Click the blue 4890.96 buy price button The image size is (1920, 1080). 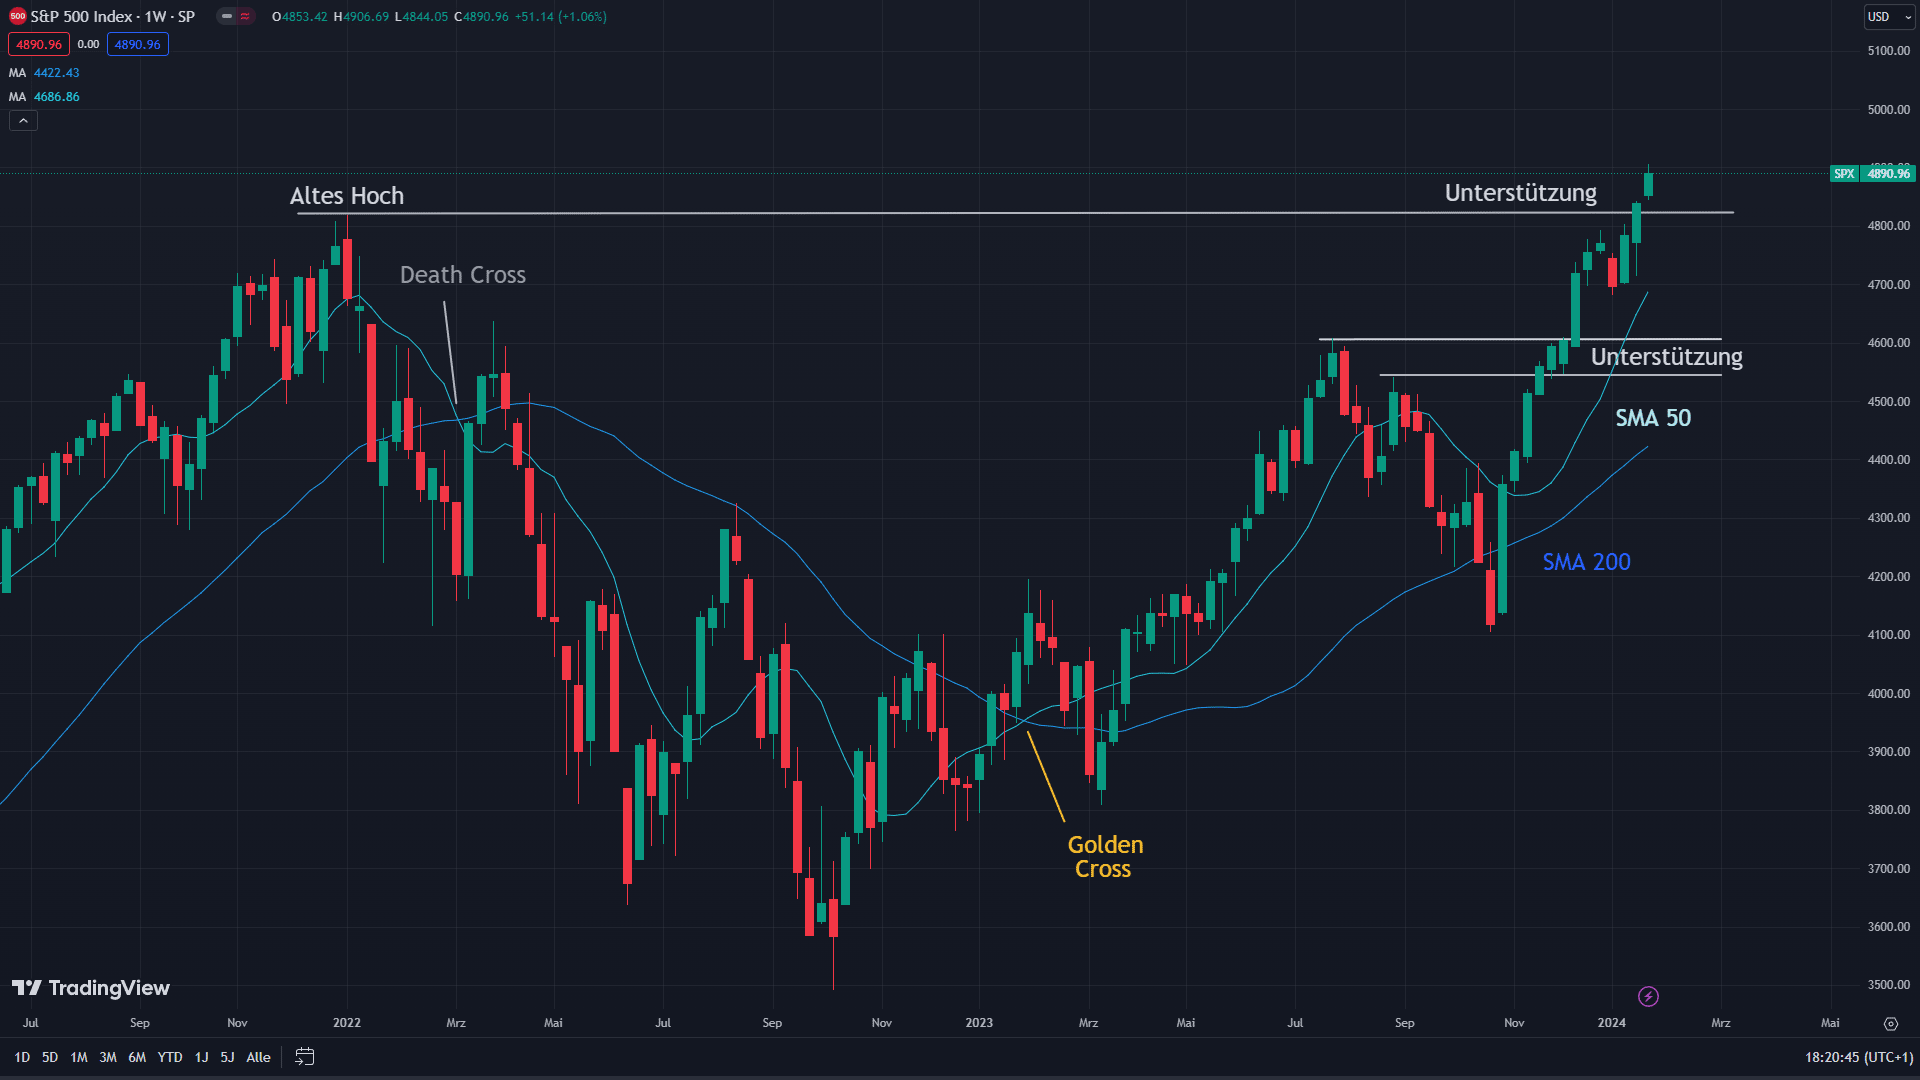138,44
